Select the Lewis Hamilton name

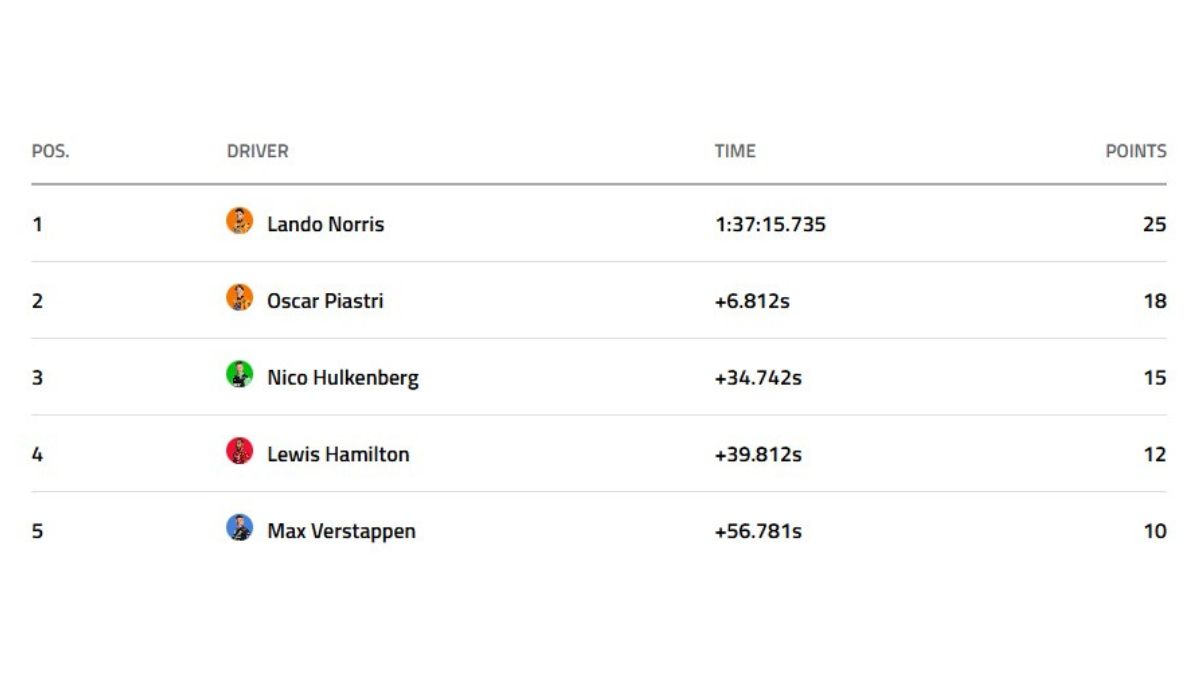click(338, 454)
